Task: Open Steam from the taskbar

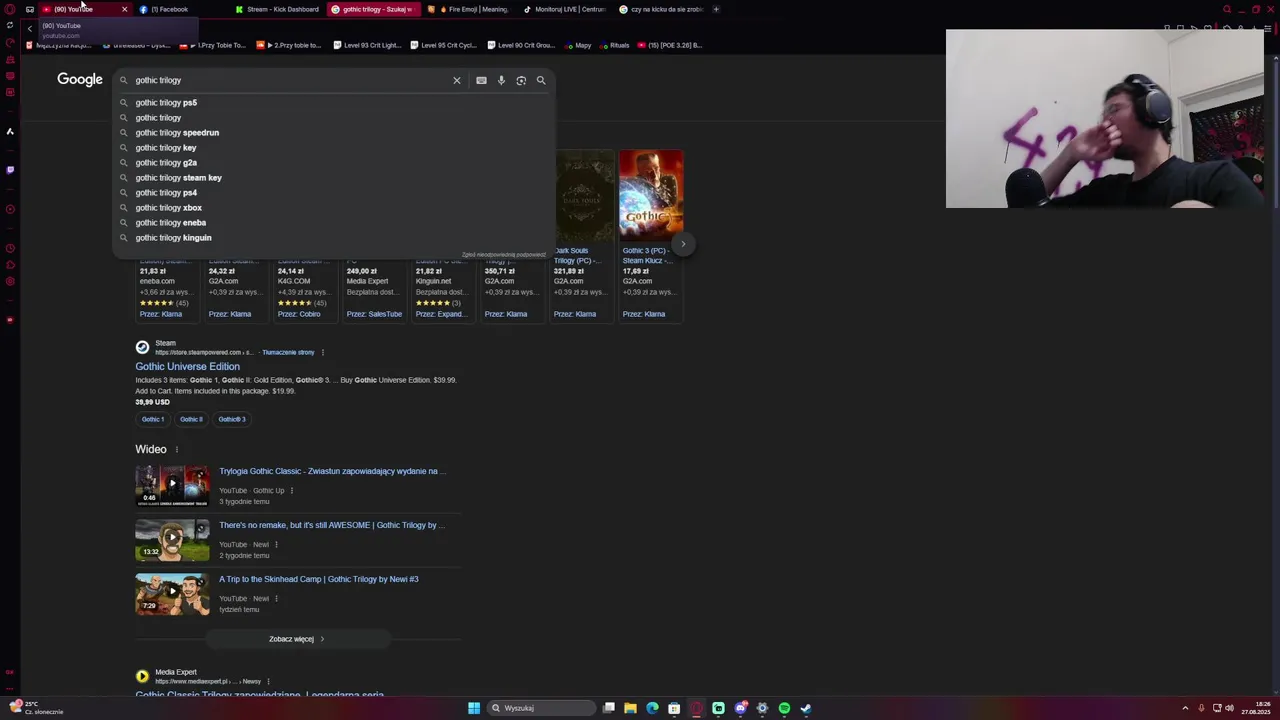Action: 806,708
